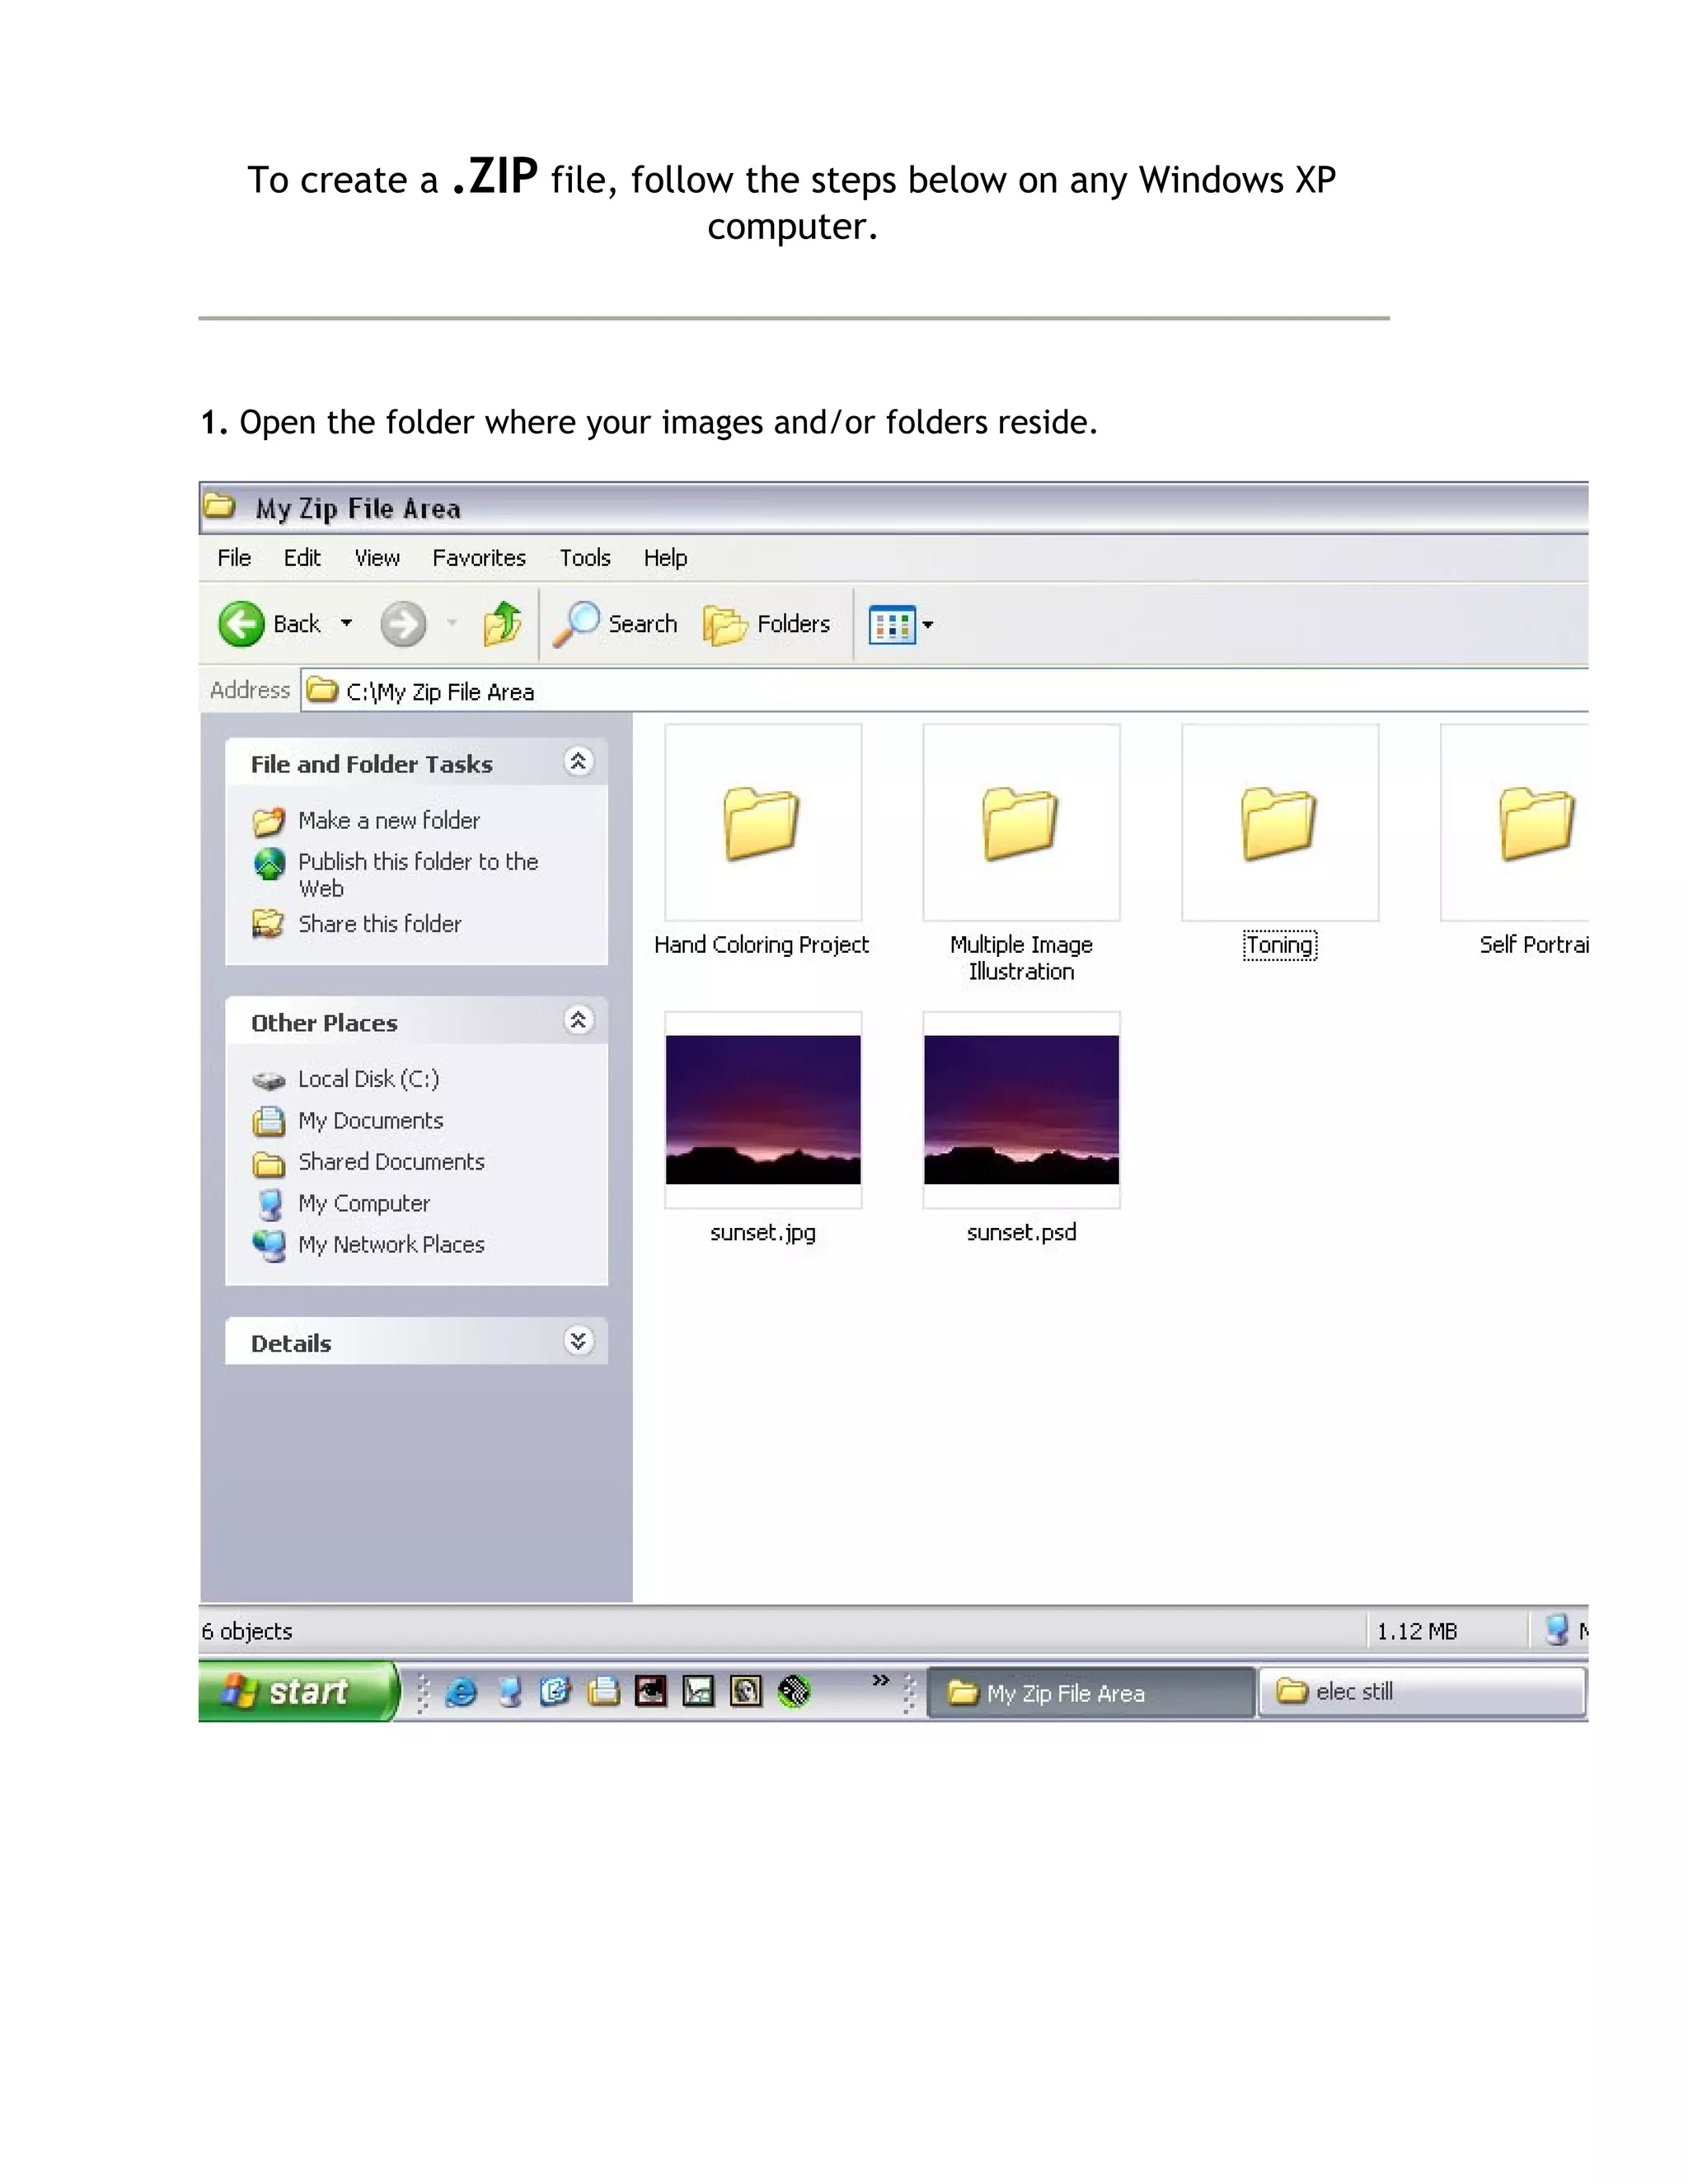Collapse the Other Places panel
Image resolution: width=1688 pixels, height=2184 pixels.
578,1020
